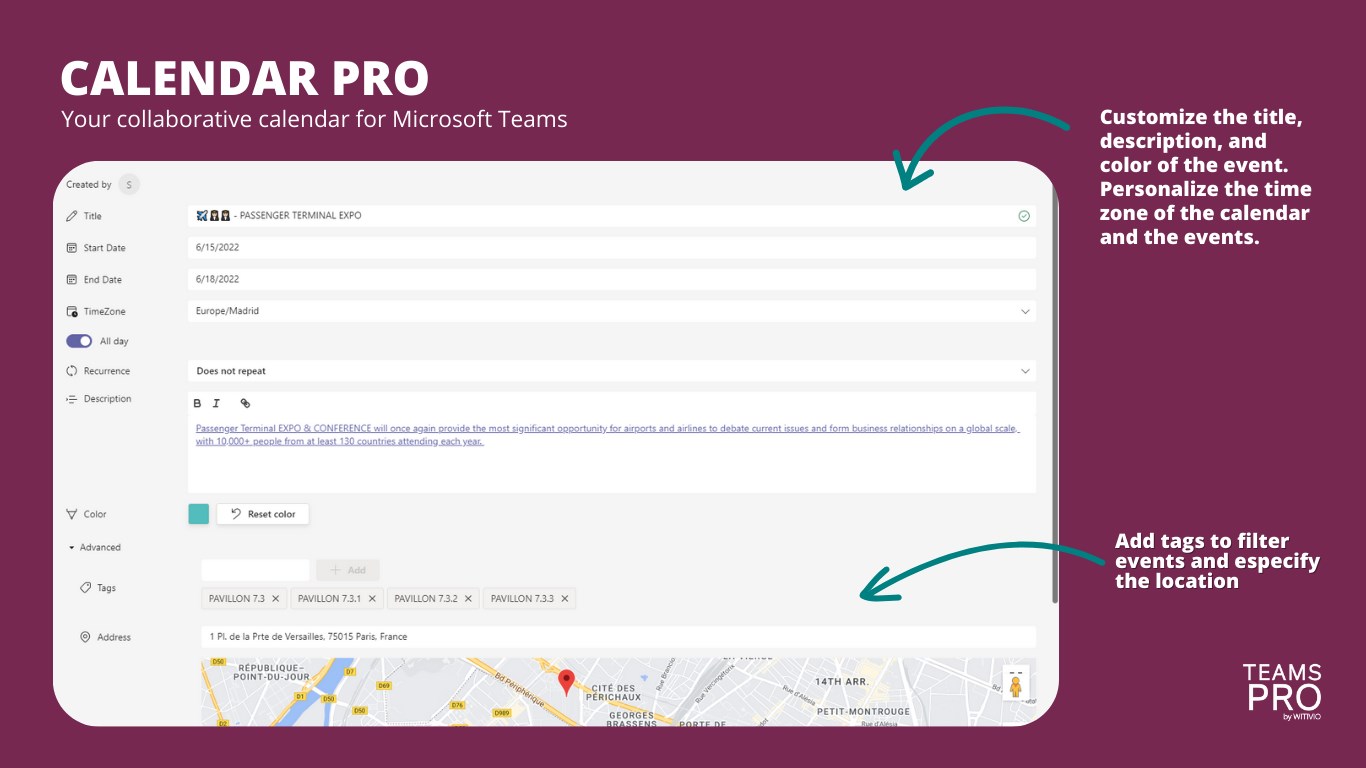Click the Add tag button

[348, 570]
